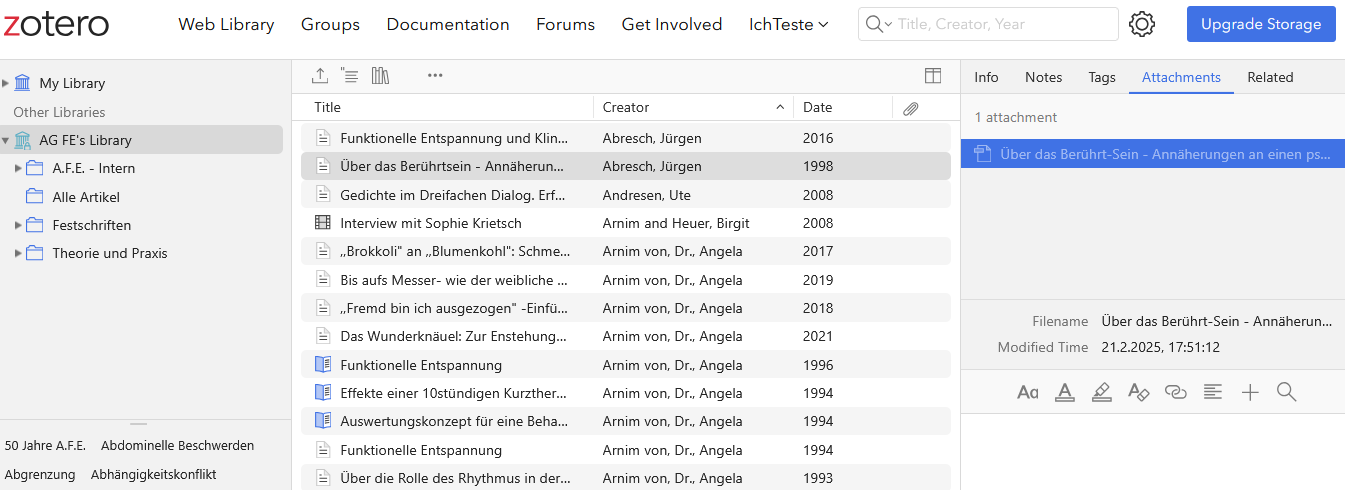Click the tag selector panel drag handle

139,424
